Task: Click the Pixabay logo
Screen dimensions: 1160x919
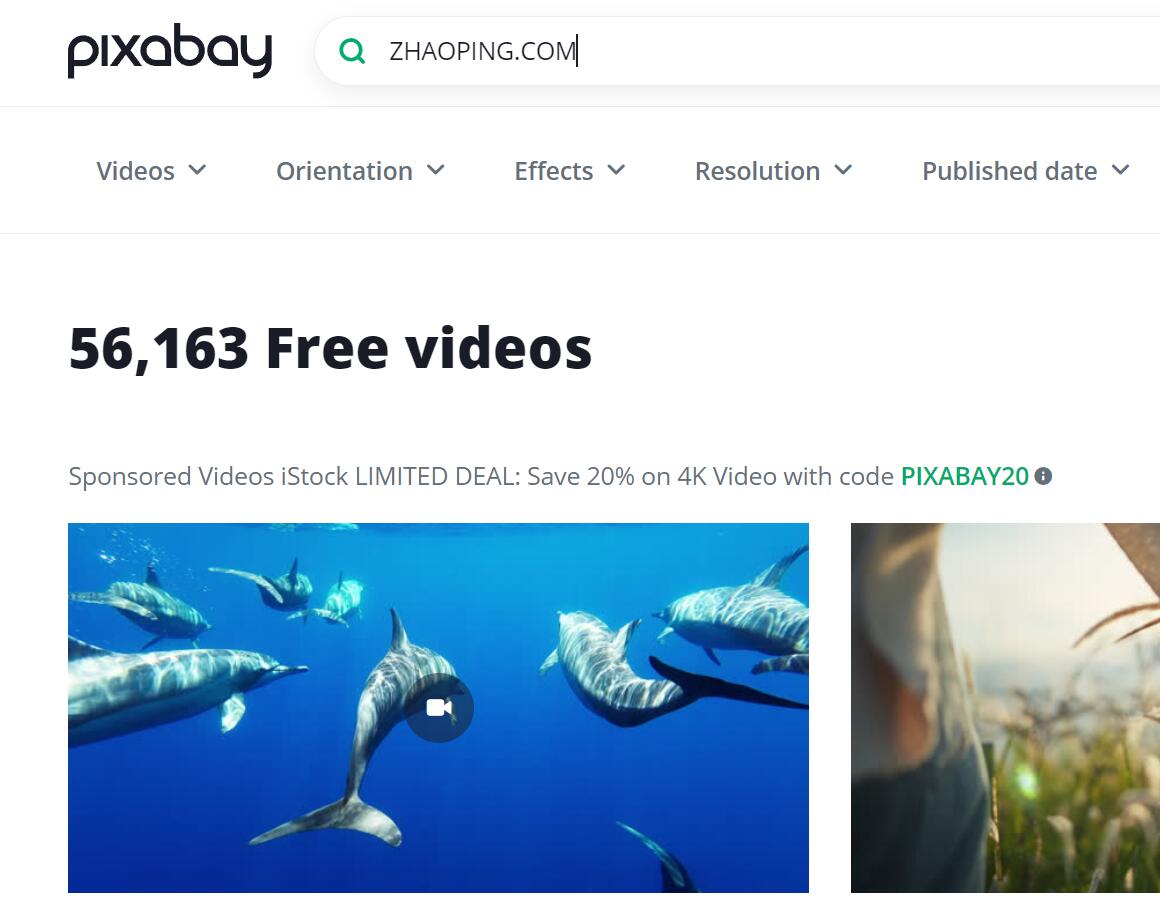Action: click(170, 50)
